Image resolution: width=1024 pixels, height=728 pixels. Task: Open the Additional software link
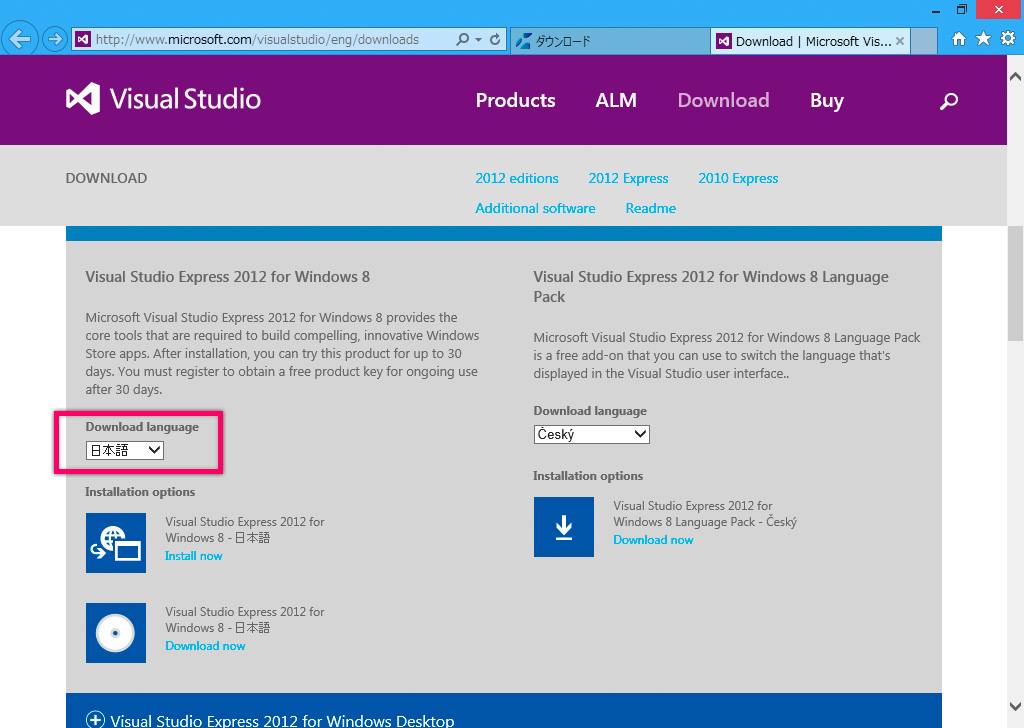pos(536,208)
